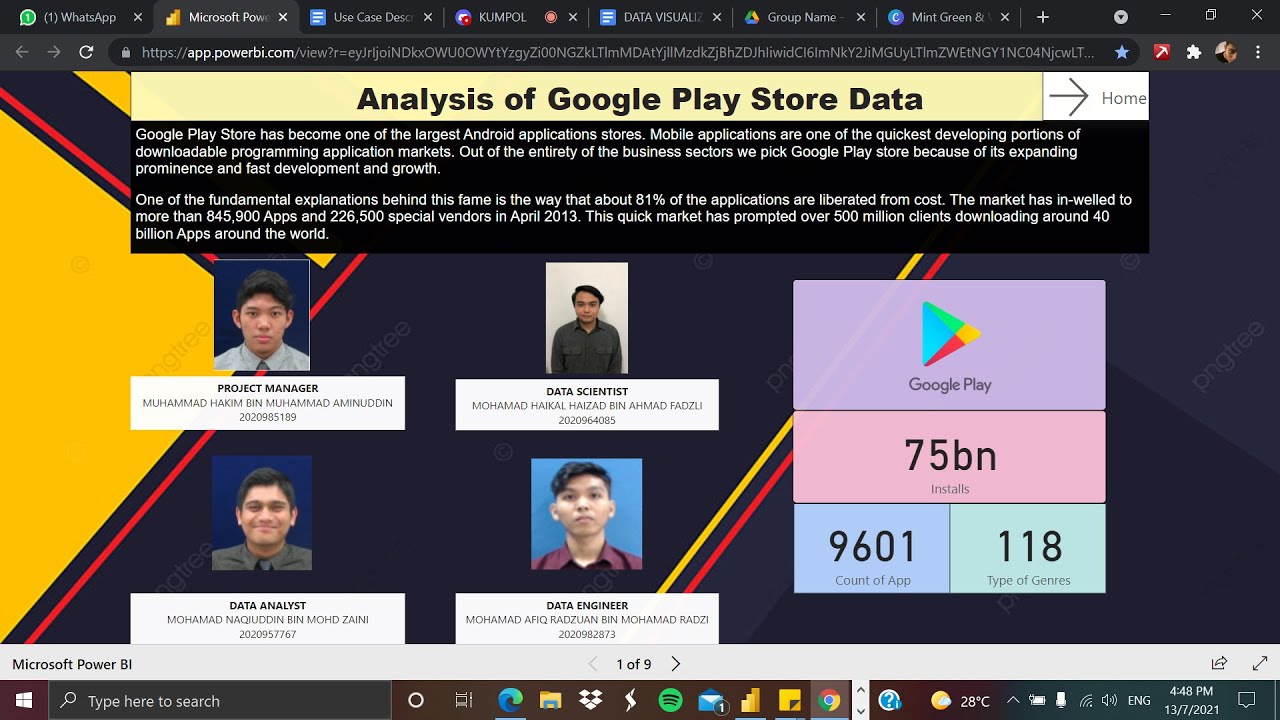Open the red arrow extension icon

click(x=1162, y=52)
